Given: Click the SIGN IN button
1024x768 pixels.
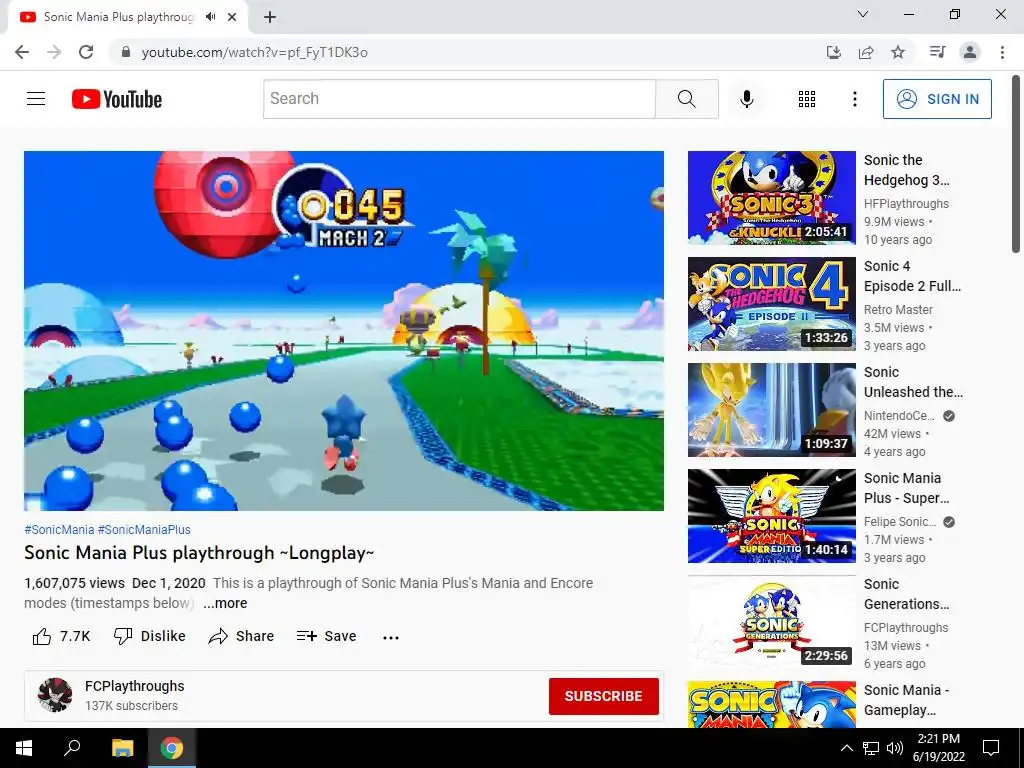Looking at the screenshot, I should (x=937, y=99).
